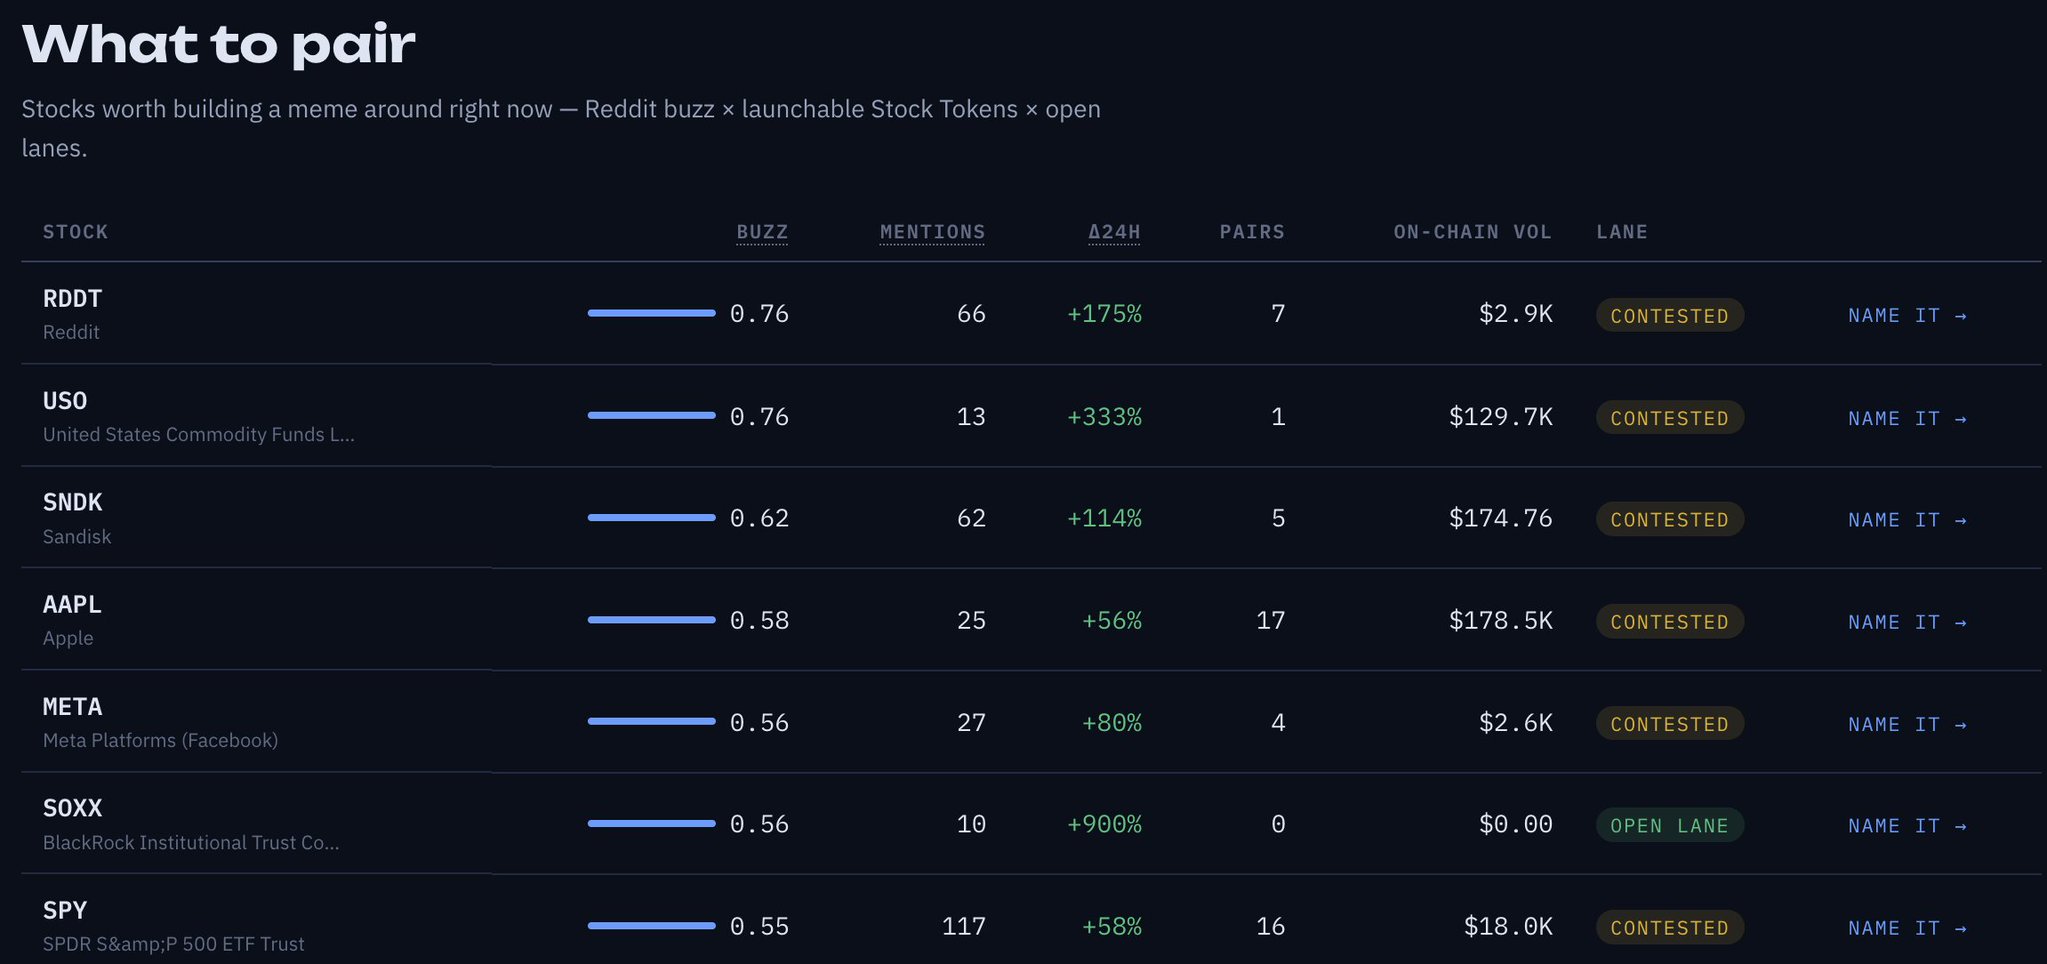This screenshot has width=2047, height=964.
Task: Click the META buzz bar
Action: point(651,721)
